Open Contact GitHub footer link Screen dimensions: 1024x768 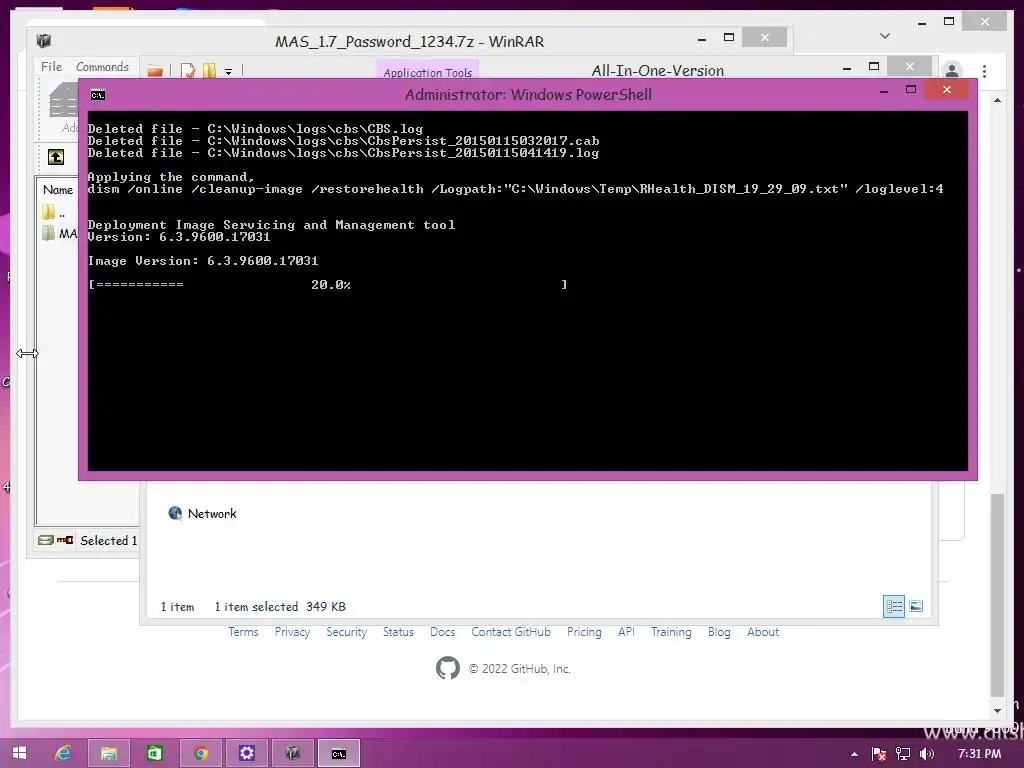(511, 632)
